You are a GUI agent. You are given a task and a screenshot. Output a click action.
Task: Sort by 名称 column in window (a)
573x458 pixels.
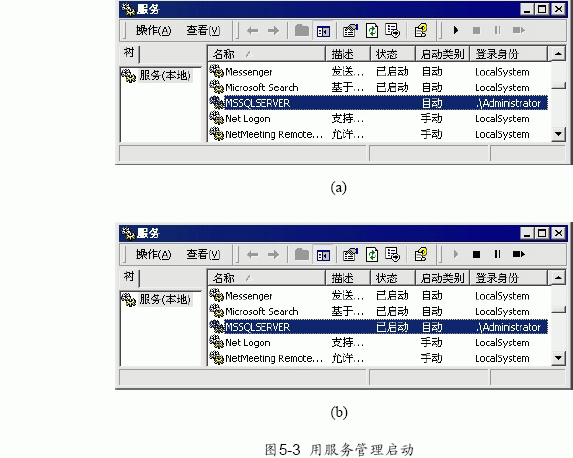266,54
